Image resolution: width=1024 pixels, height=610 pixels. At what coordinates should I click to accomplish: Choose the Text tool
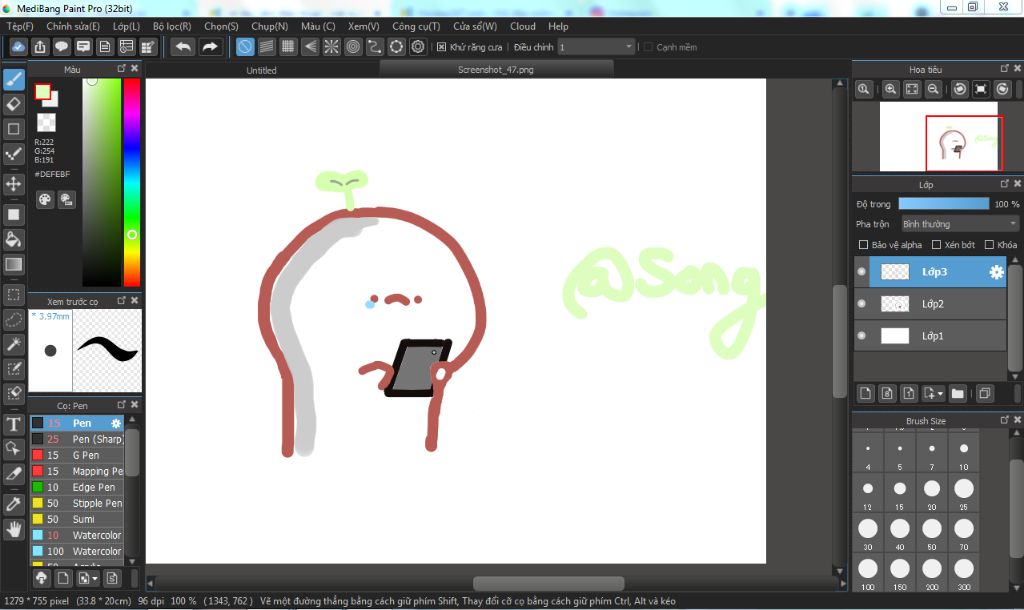14,425
